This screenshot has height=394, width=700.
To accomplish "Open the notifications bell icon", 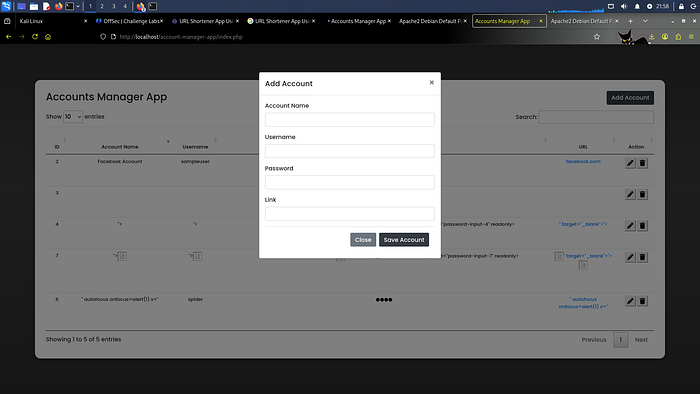I will click(637, 6).
